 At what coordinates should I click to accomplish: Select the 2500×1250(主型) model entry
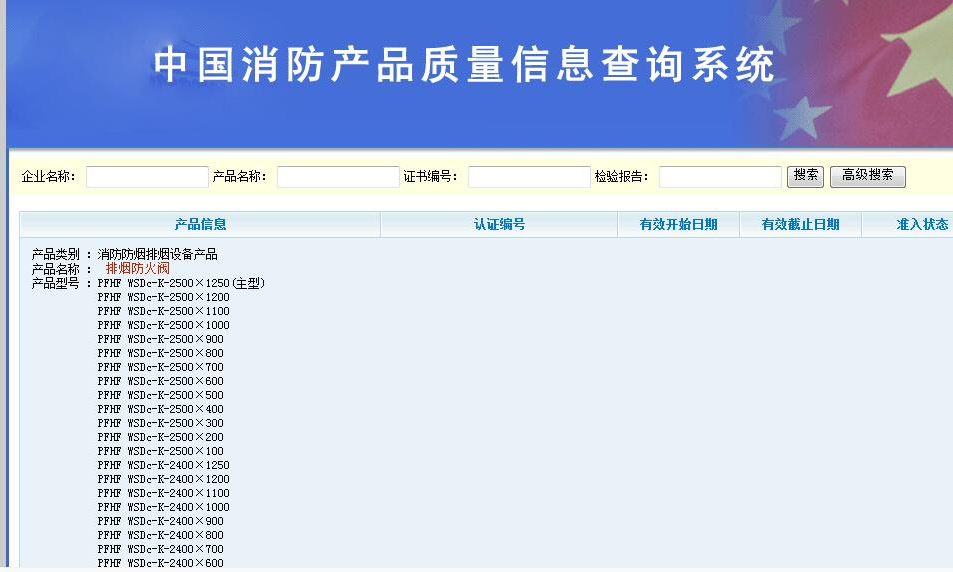181,283
